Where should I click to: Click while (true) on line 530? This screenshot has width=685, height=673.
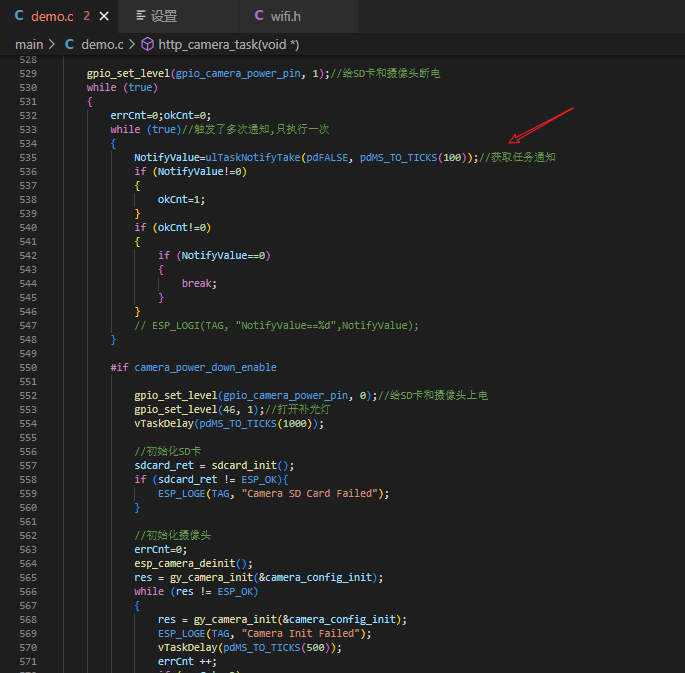[x=122, y=87]
